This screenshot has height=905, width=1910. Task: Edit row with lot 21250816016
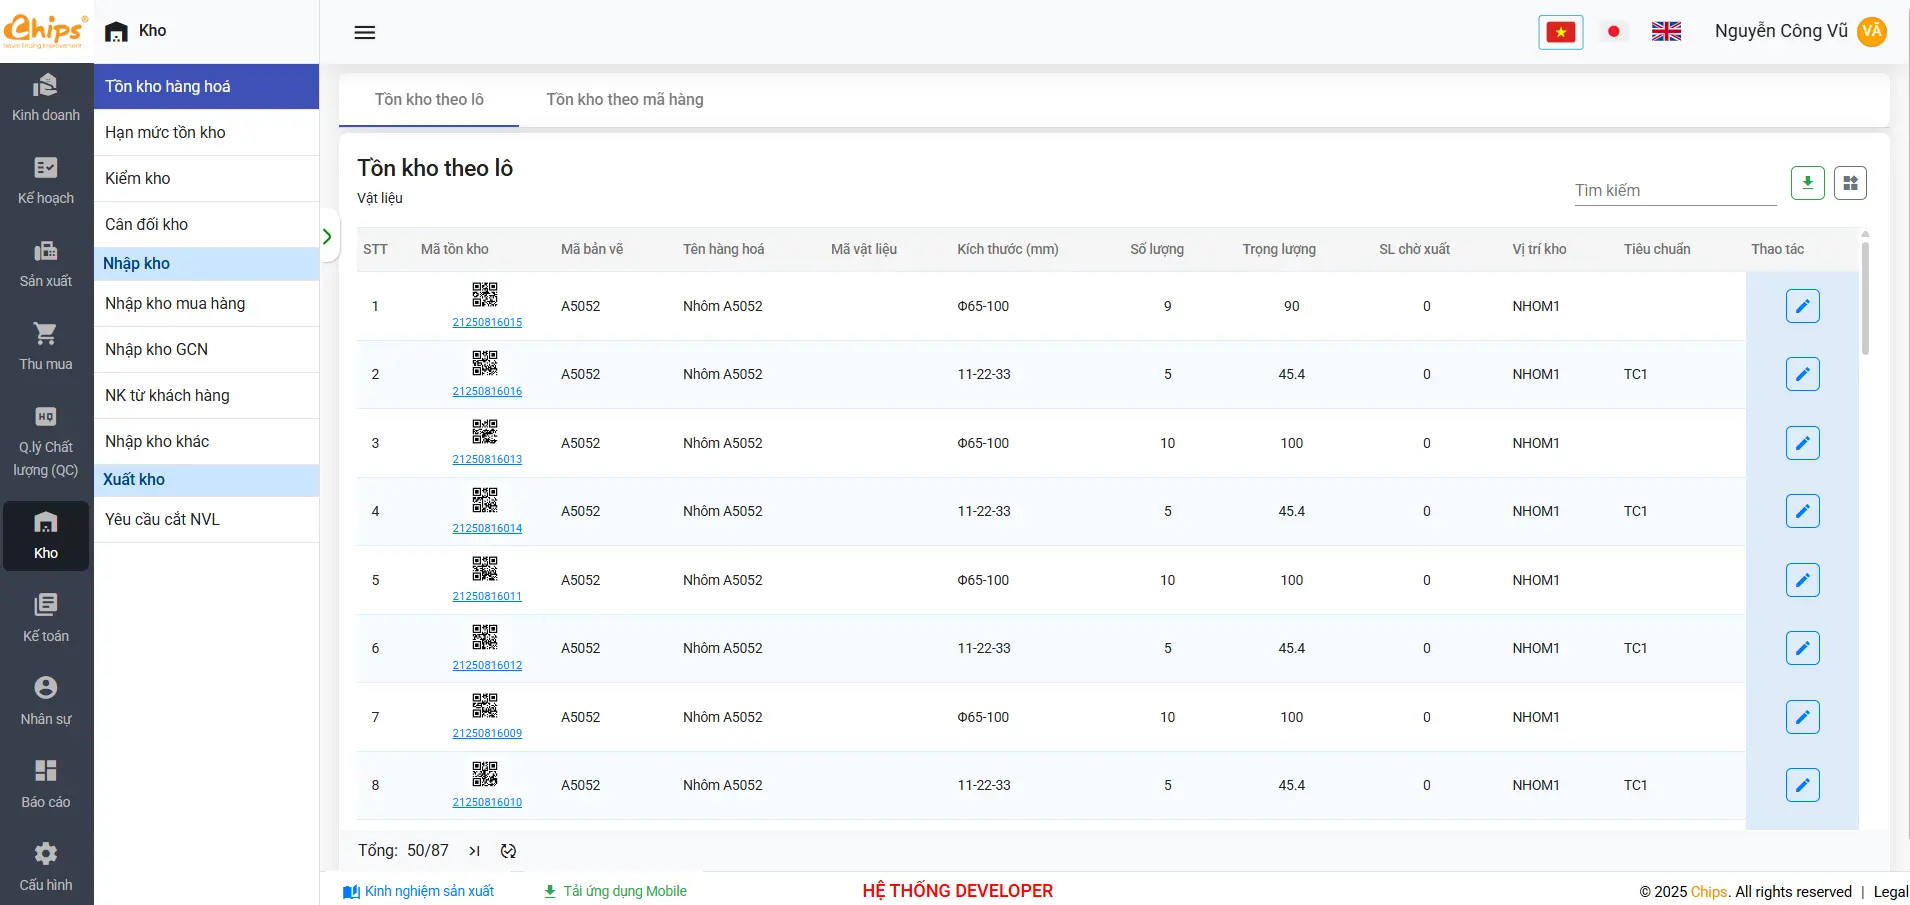tap(1803, 374)
